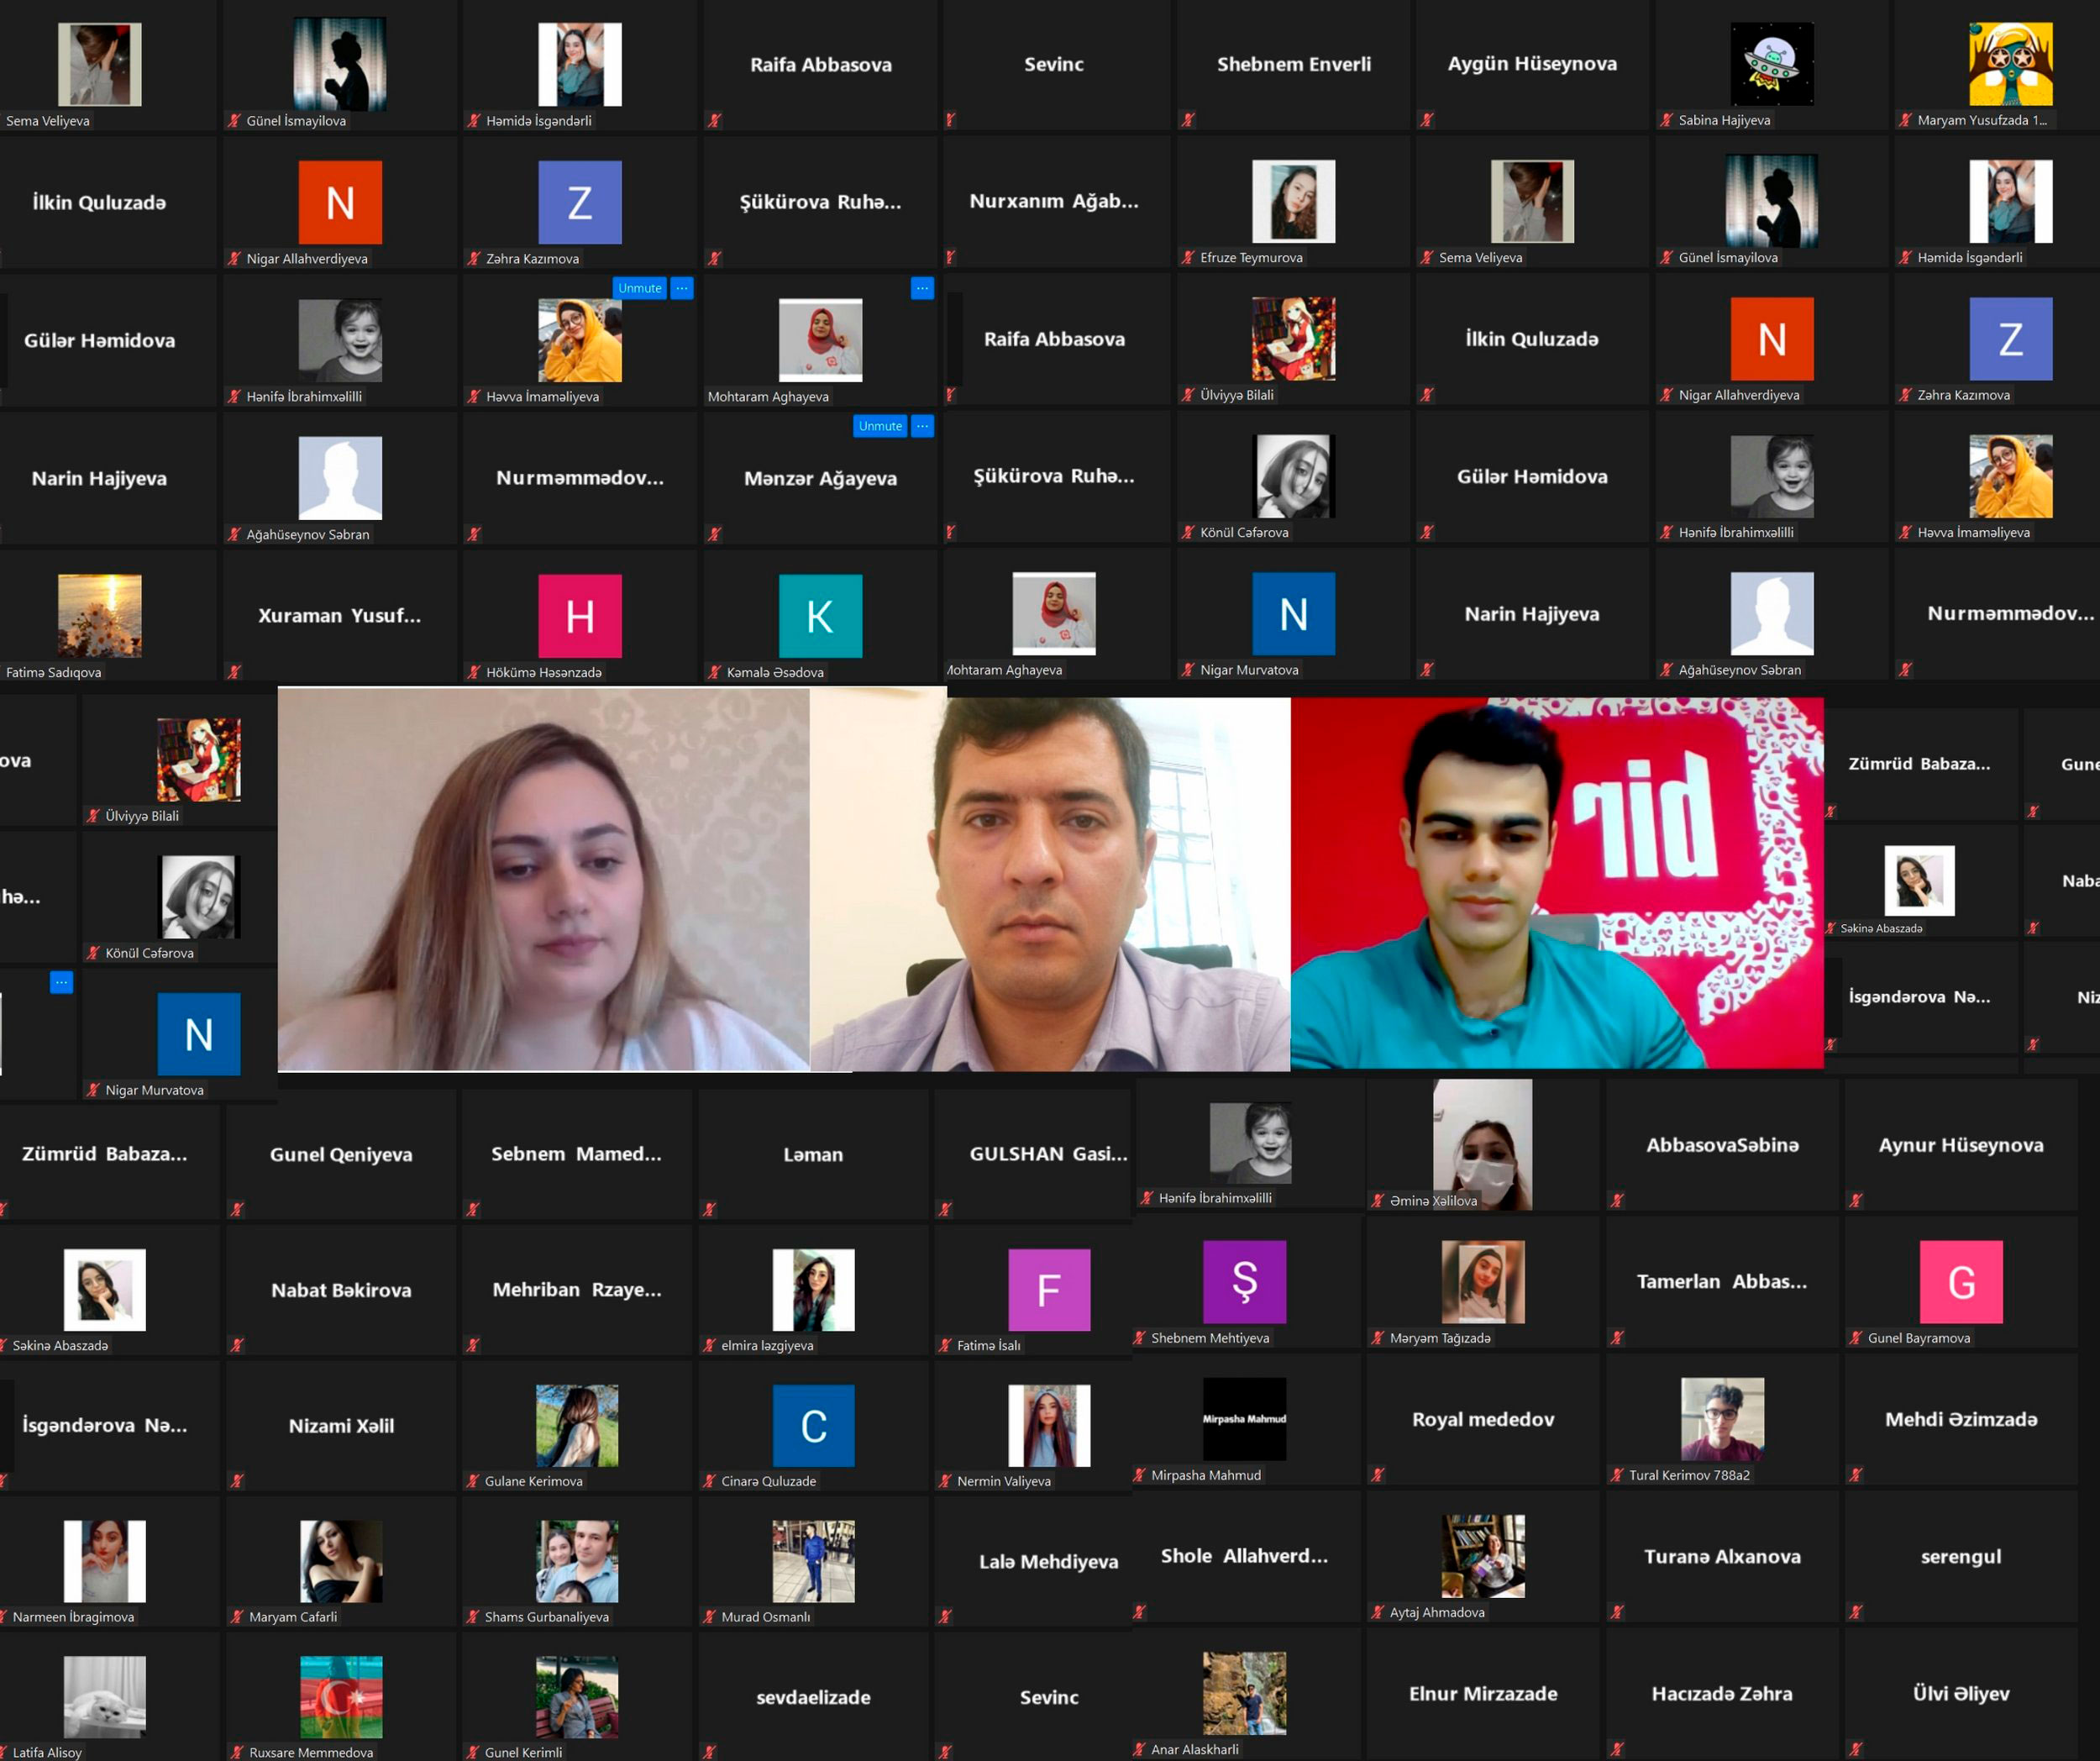Select the purple F avatar of Fatima İsalı
Screen dimensions: 2100x1761
[1049, 1289]
